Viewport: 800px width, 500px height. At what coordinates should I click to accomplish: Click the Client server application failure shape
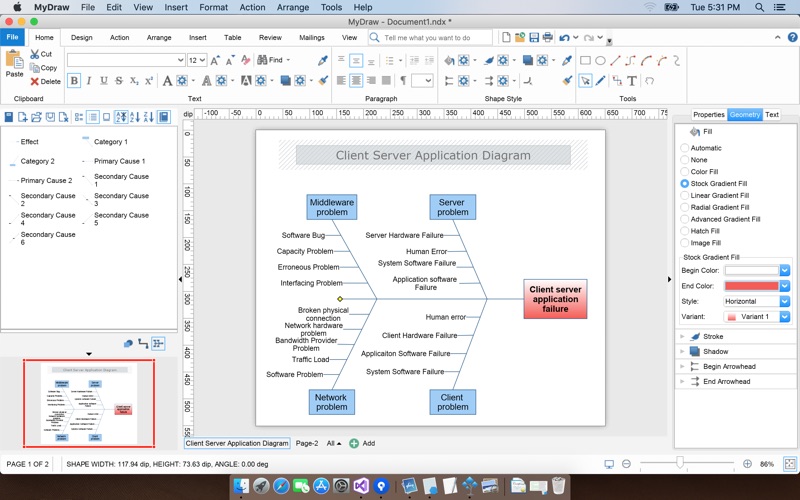point(555,299)
